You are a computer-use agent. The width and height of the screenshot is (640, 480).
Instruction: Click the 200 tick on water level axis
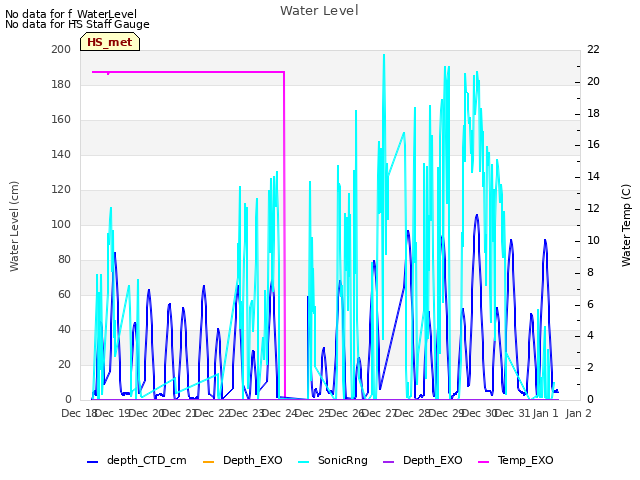pyautogui.click(x=61, y=49)
